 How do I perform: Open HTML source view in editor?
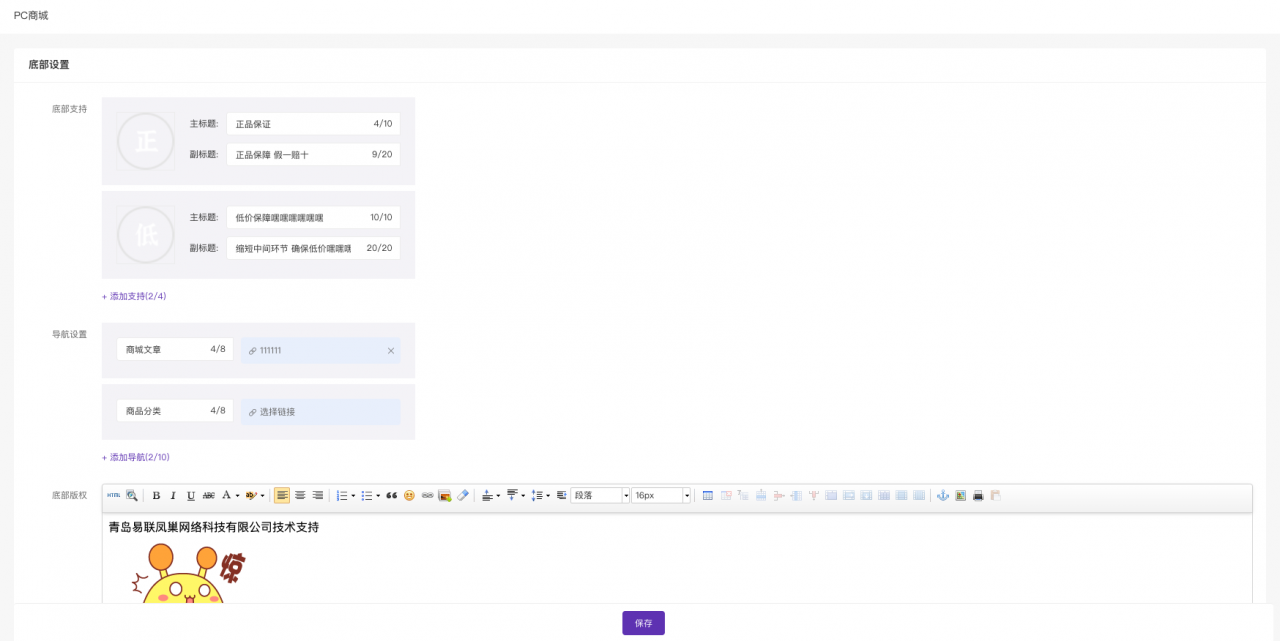[114, 495]
